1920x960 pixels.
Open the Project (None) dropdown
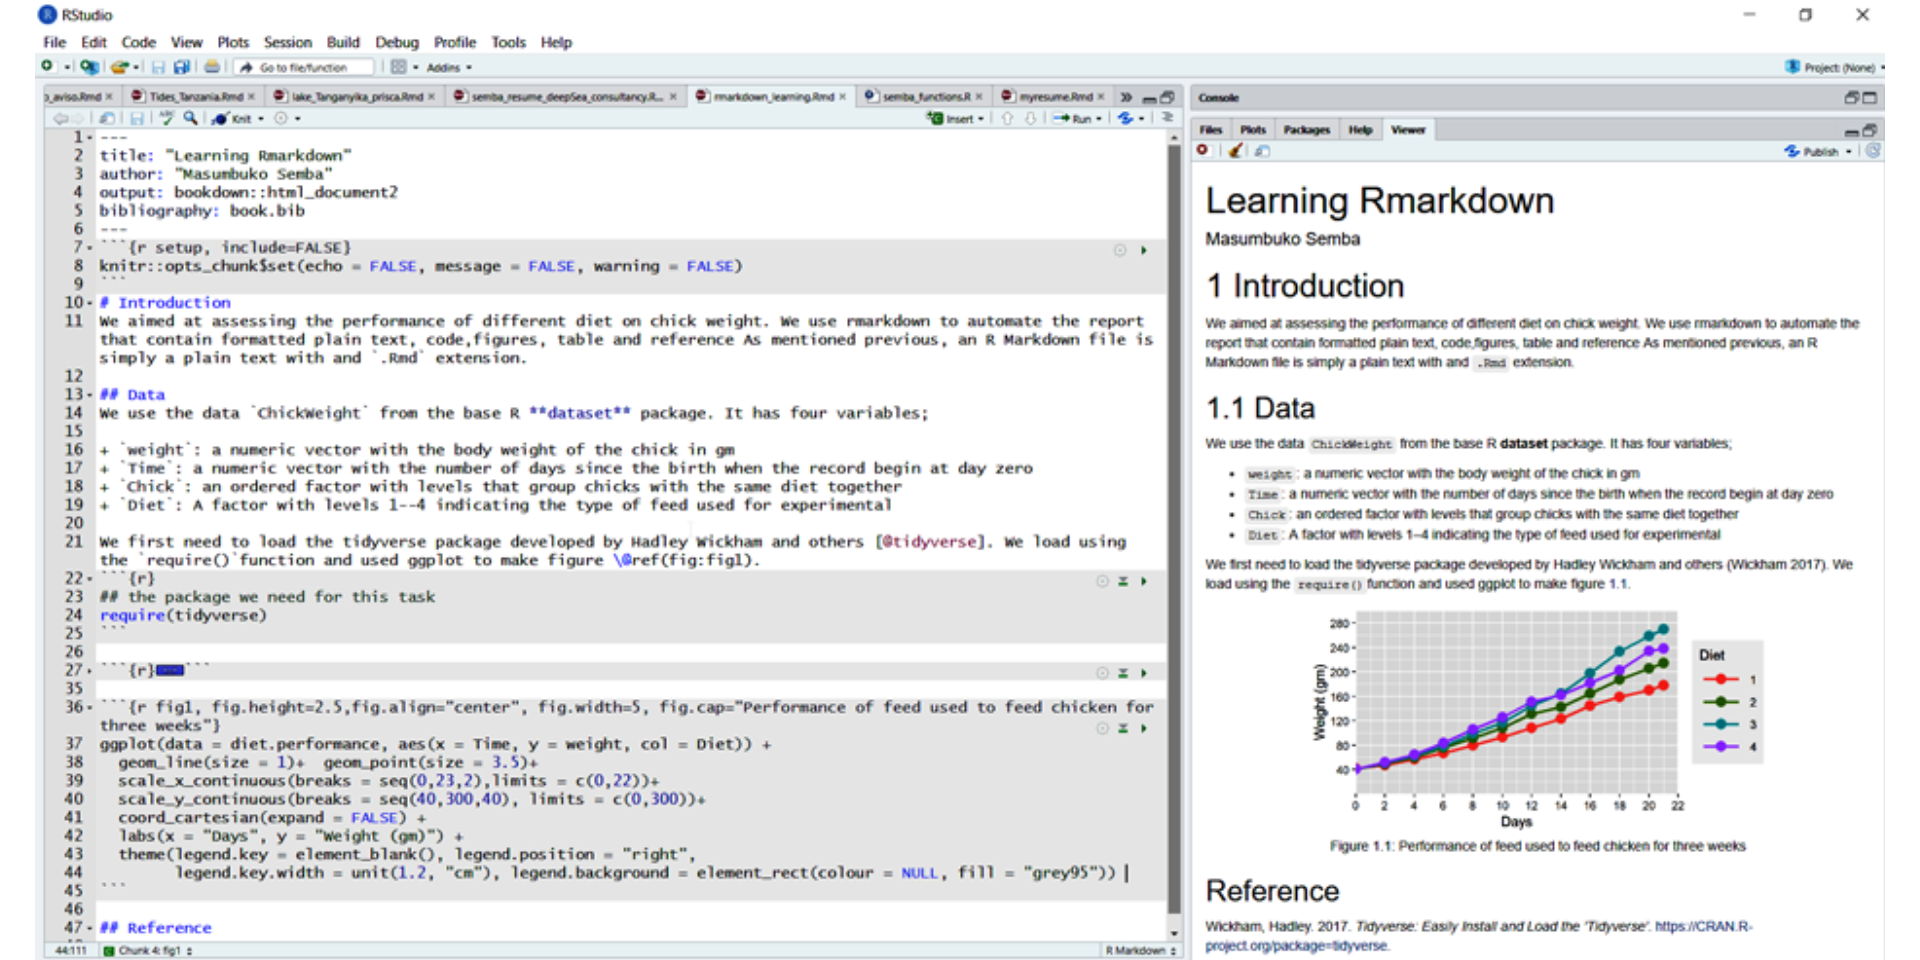pos(1833,68)
